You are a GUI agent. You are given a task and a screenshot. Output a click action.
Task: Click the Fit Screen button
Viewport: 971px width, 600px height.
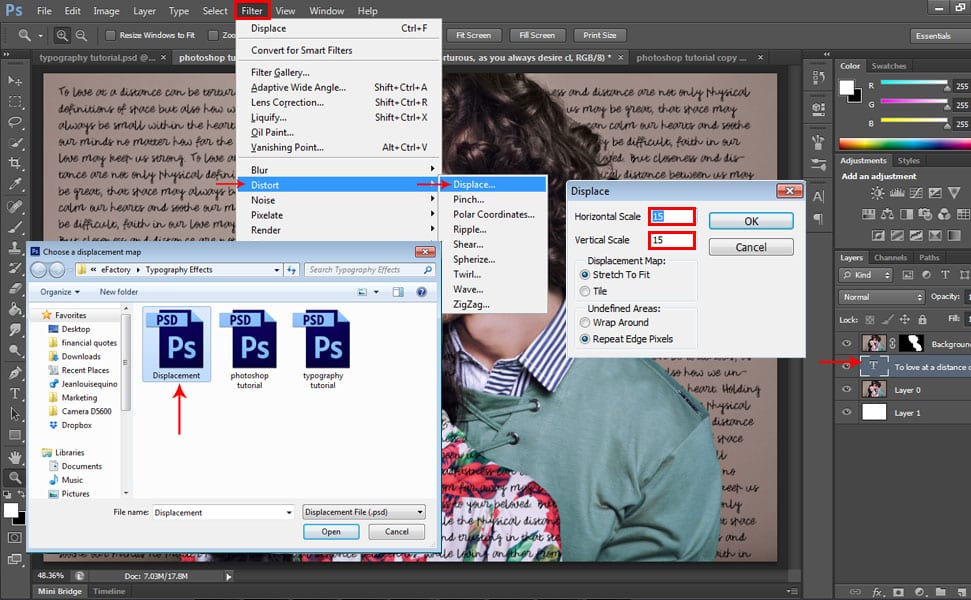[x=473, y=35]
